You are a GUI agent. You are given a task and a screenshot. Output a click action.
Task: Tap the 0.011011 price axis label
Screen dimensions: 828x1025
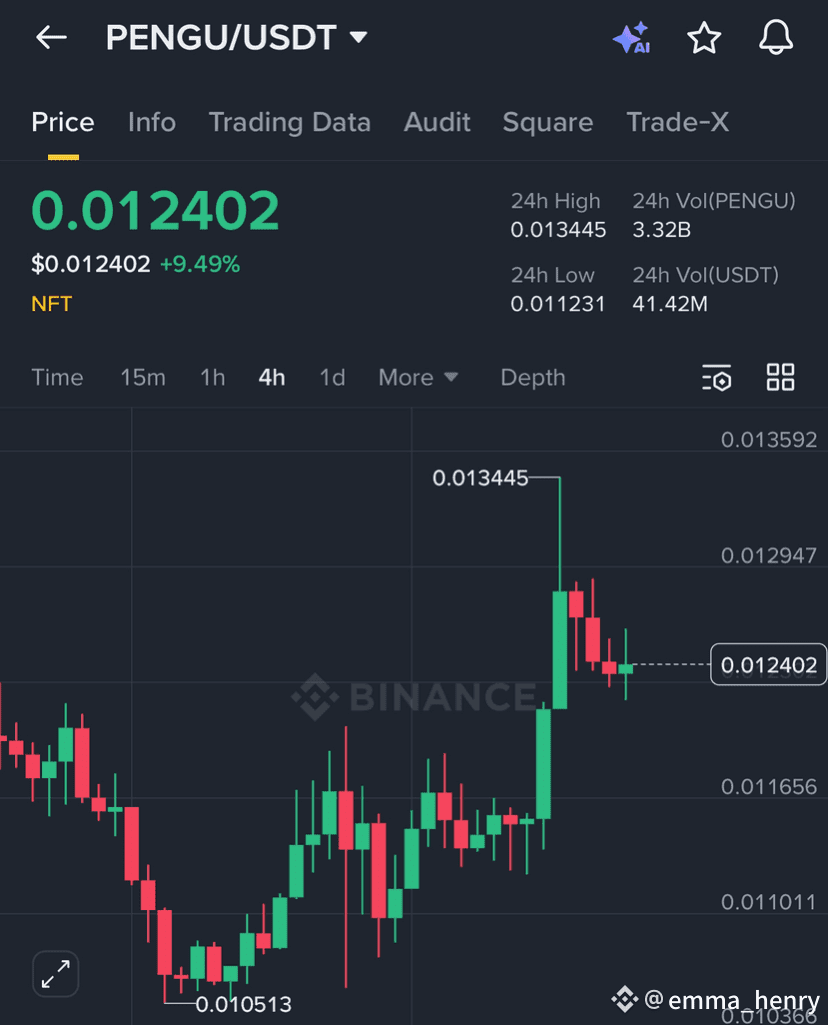coord(769,902)
